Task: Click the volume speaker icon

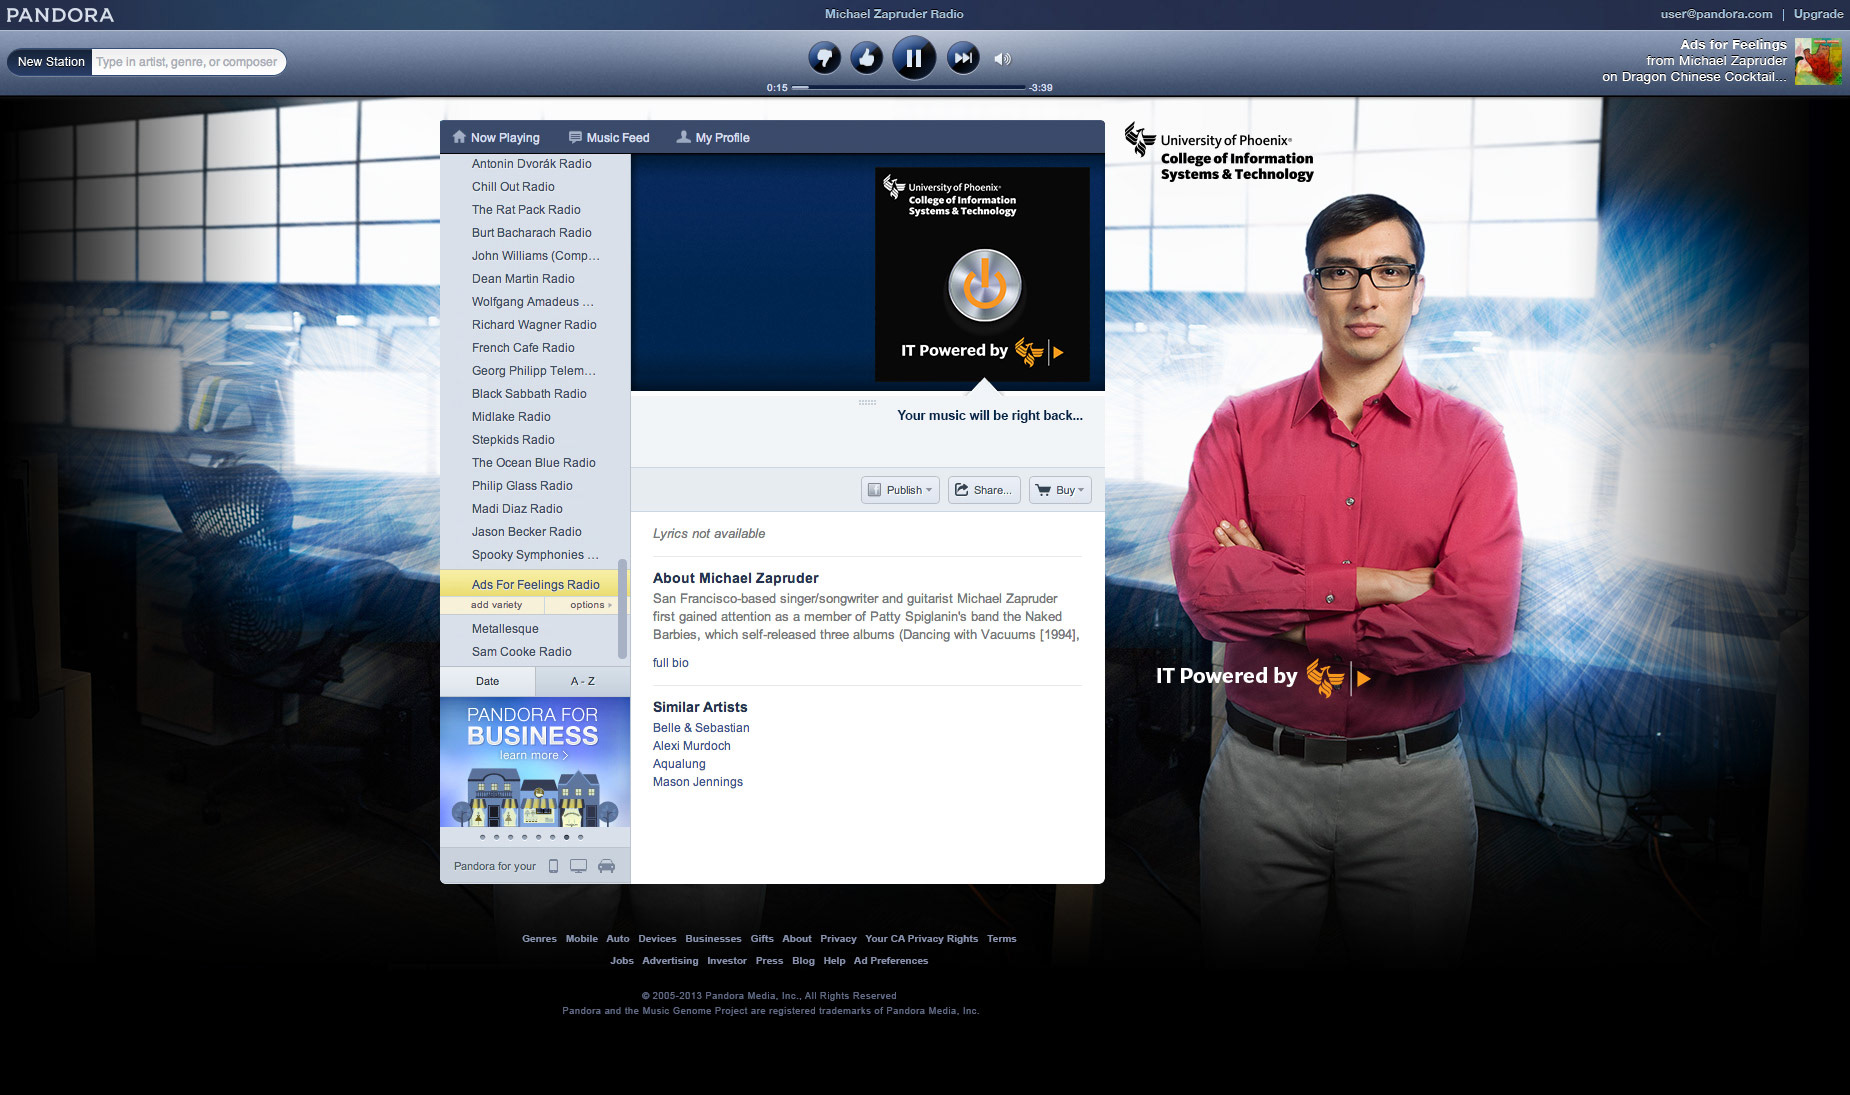Action: point(1002,59)
